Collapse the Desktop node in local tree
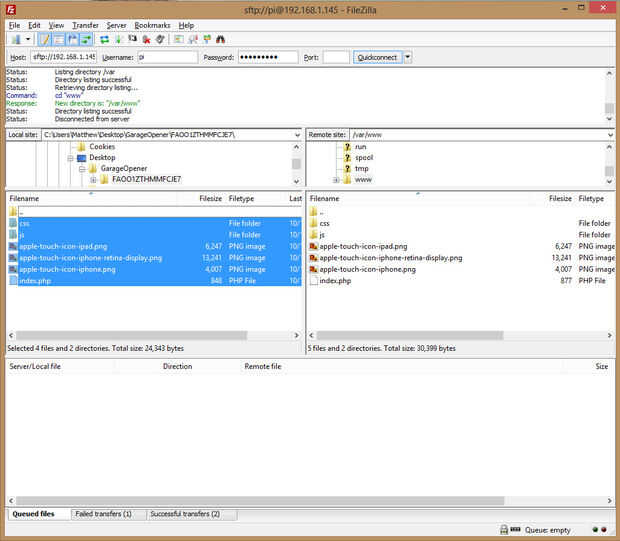The height and width of the screenshot is (541, 620). tap(70, 158)
